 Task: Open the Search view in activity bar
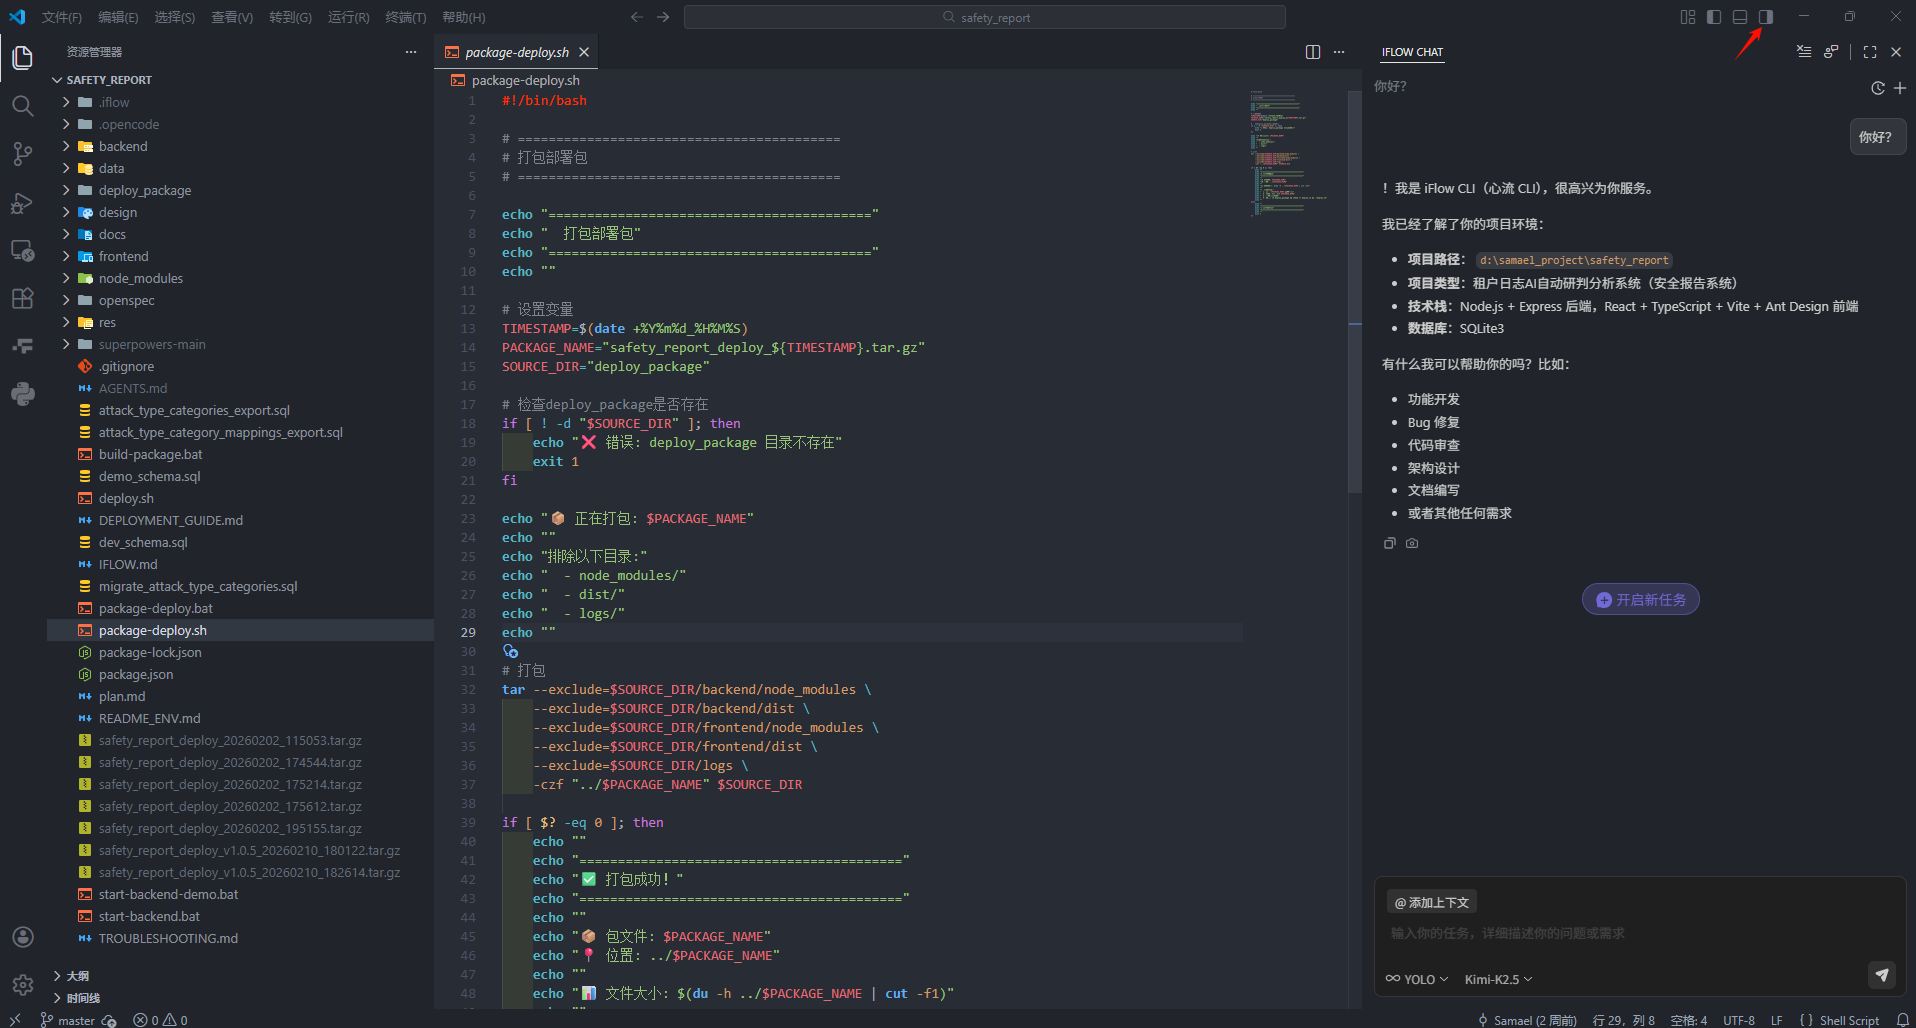click(22, 105)
